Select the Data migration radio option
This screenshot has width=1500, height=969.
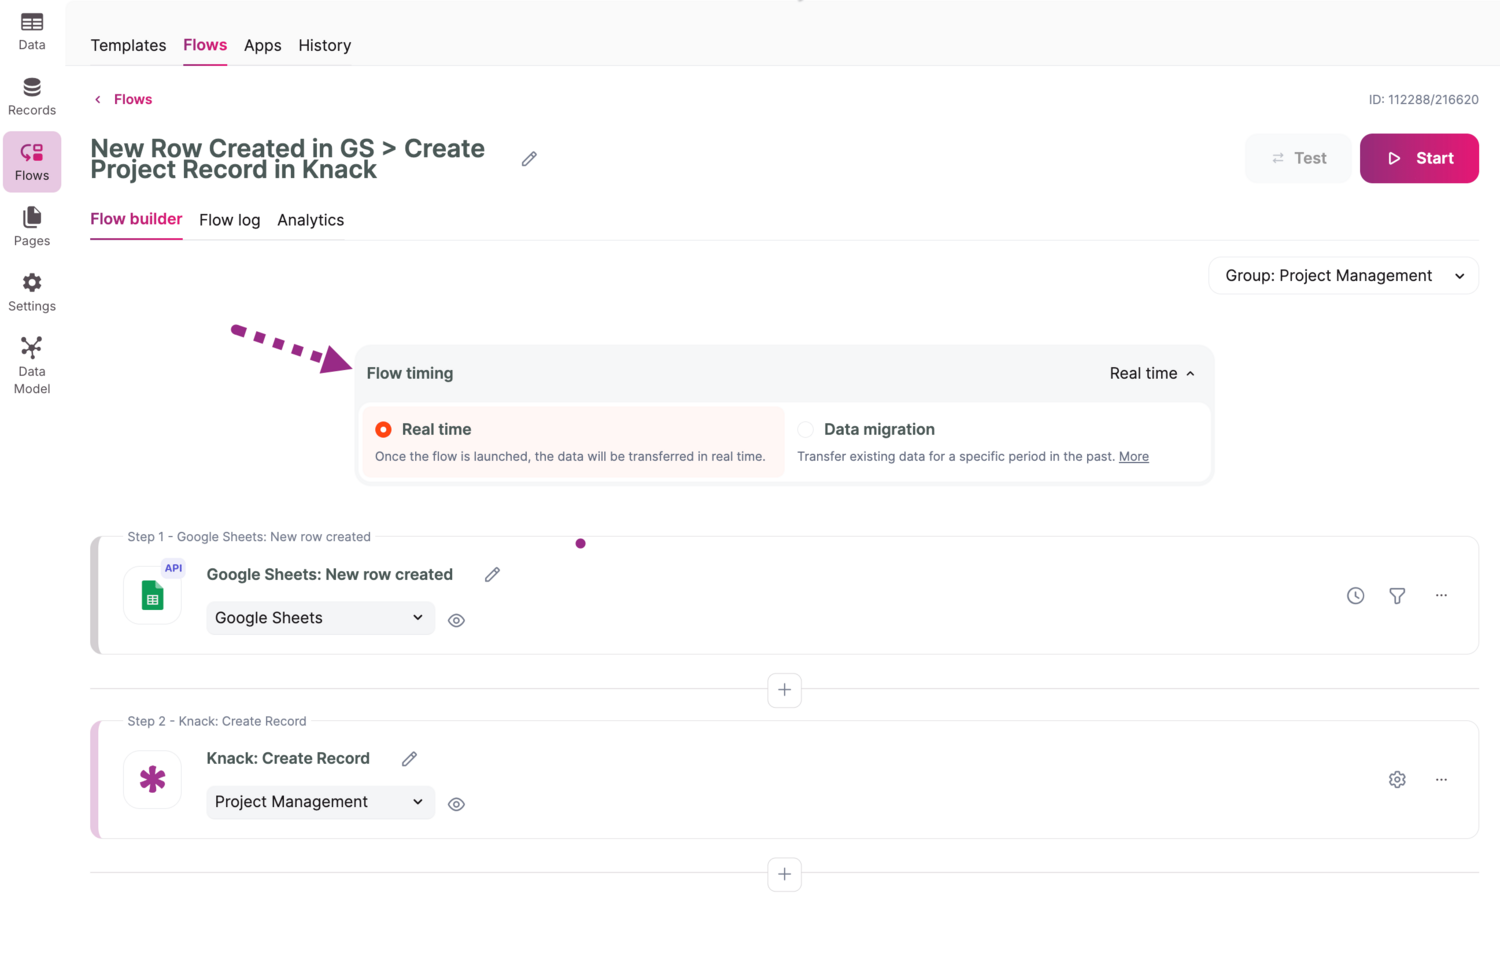[x=806, y=430]
